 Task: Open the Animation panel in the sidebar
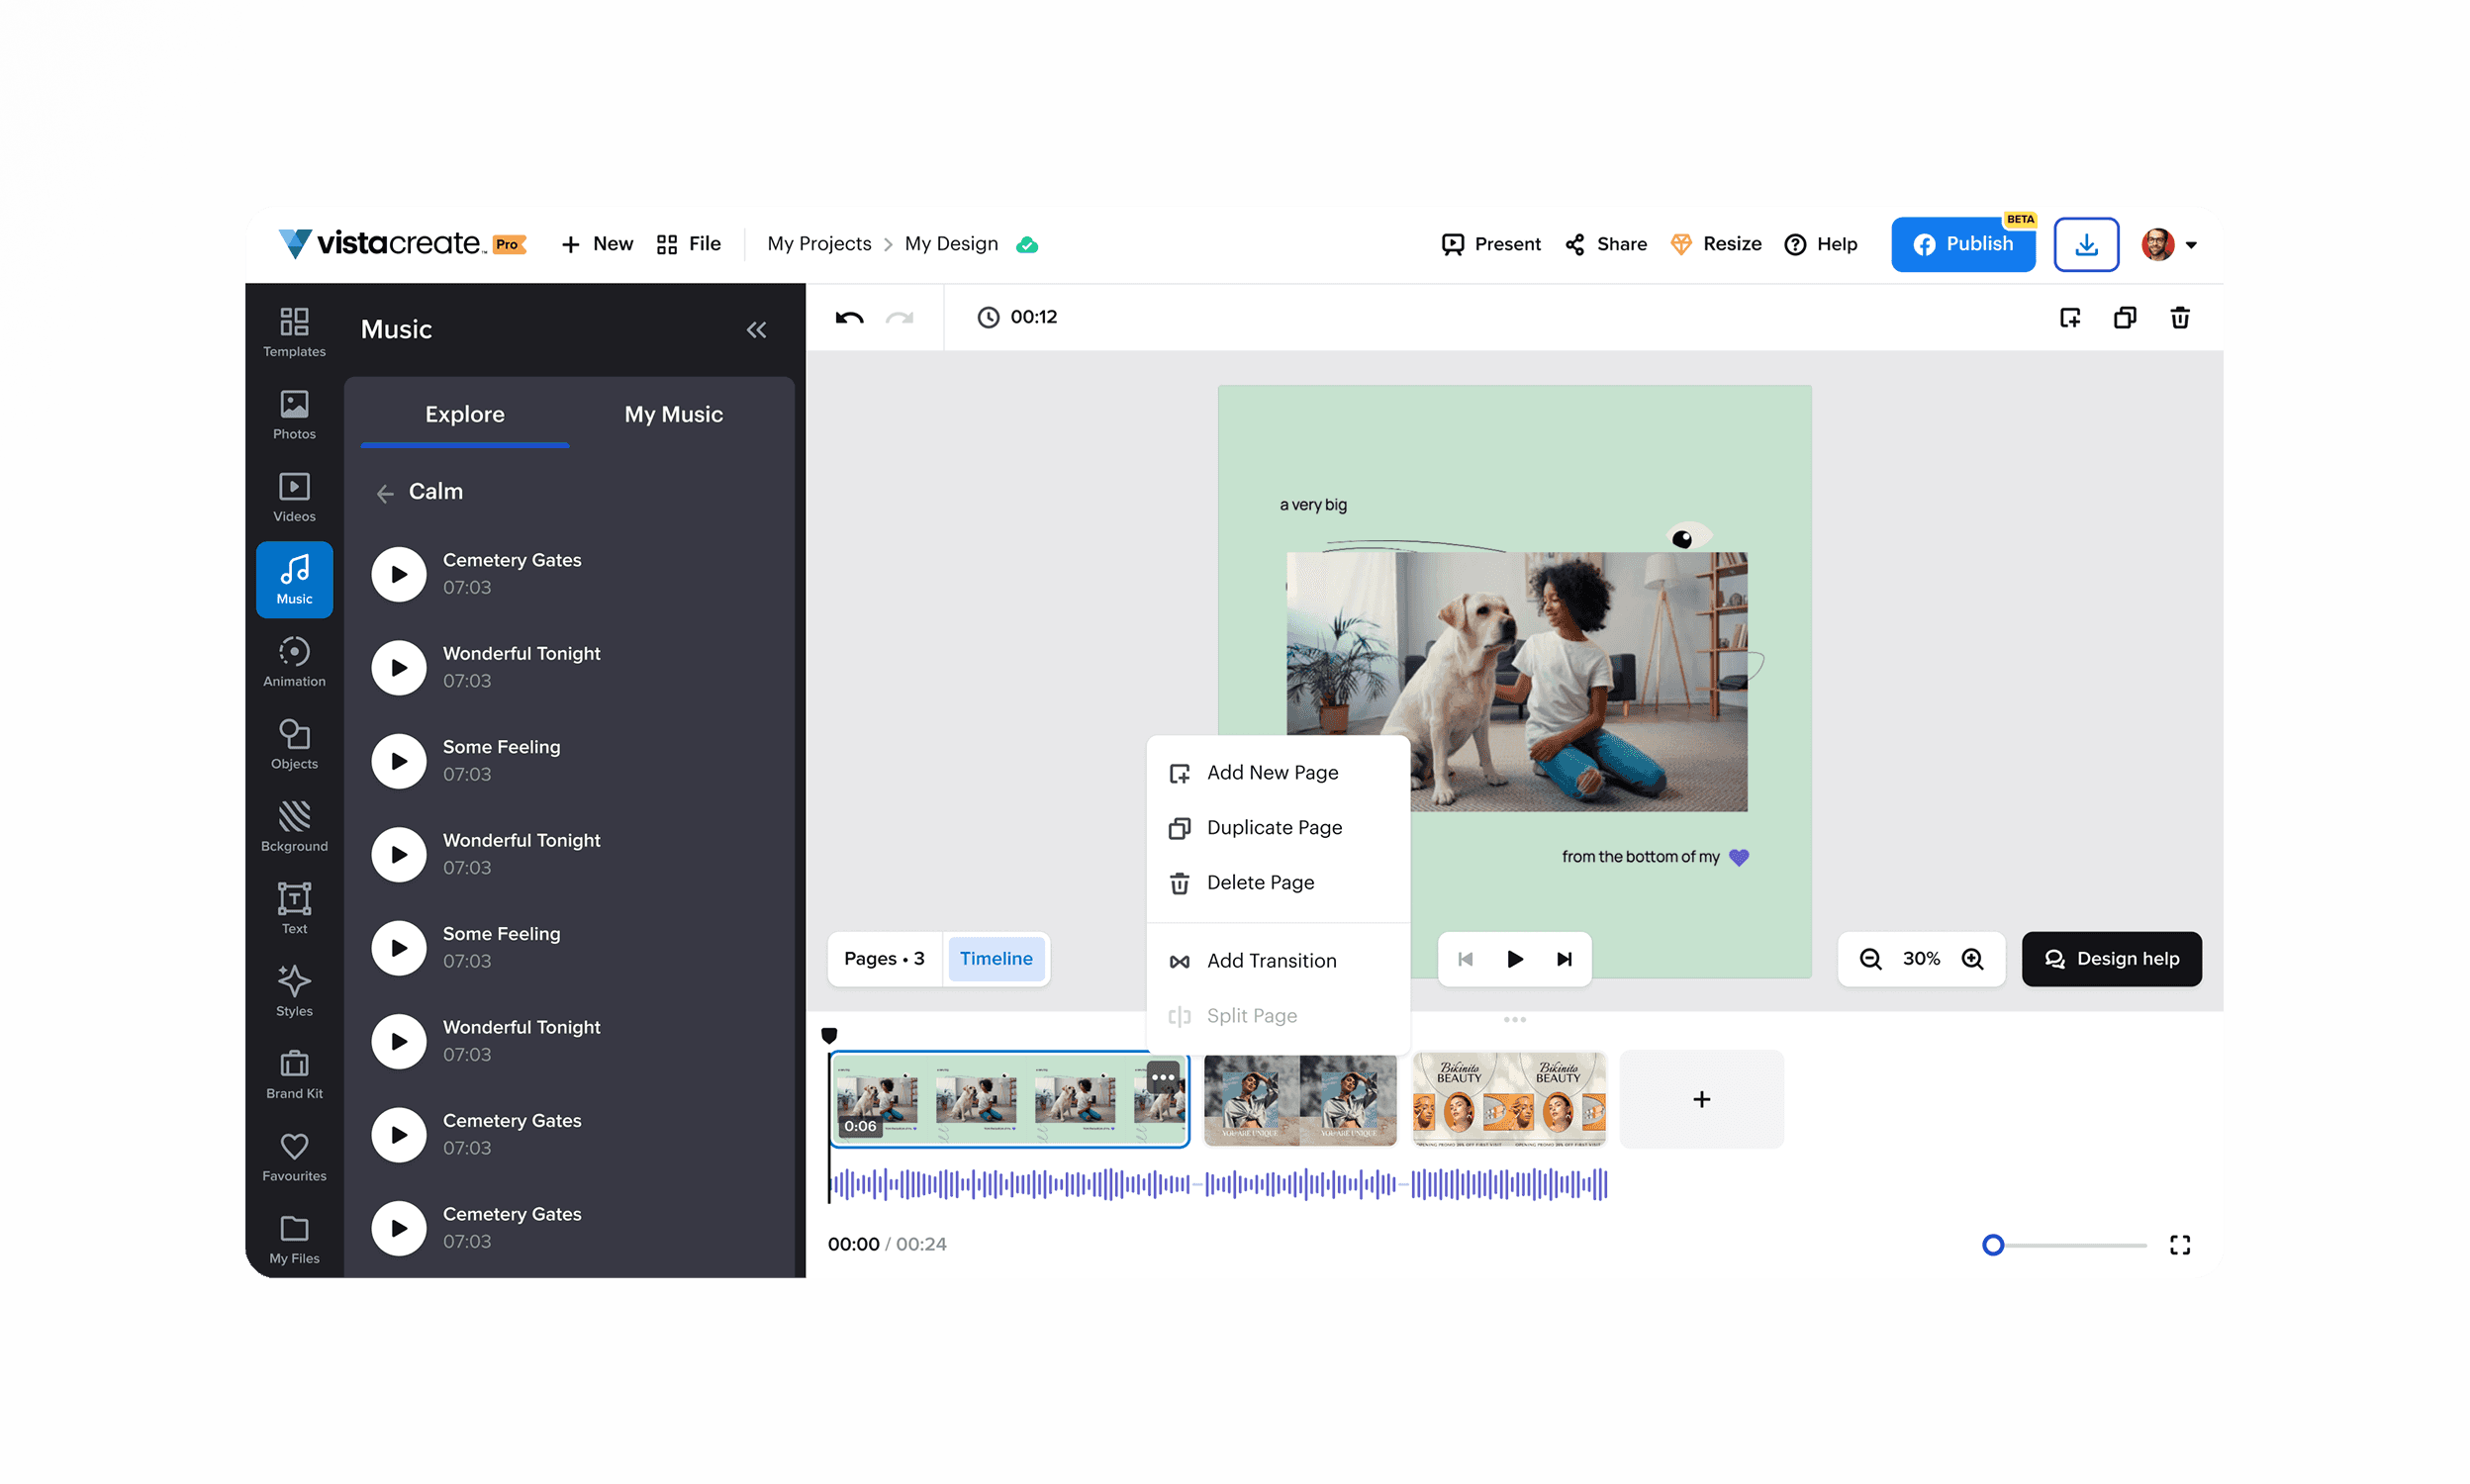coord(294,662)
